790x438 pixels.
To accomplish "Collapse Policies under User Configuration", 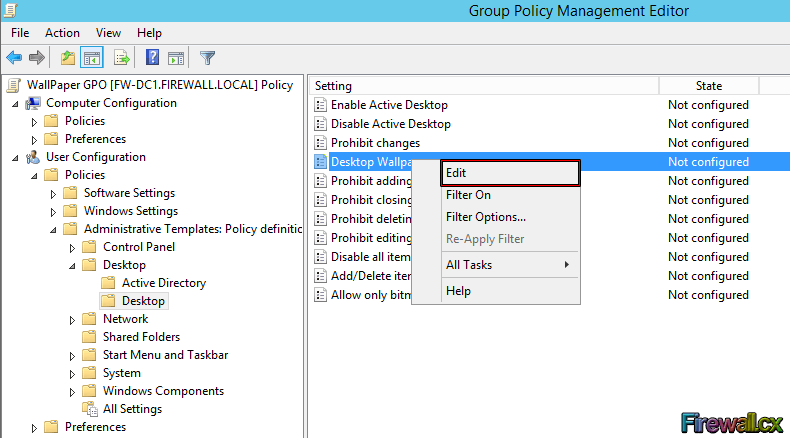I will [34, 176].
